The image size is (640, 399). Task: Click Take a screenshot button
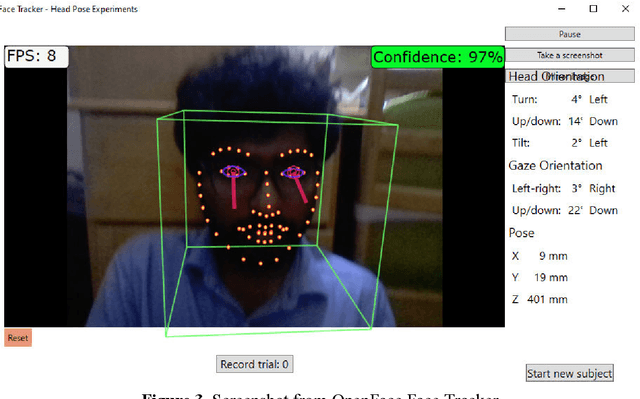point(569,55)
